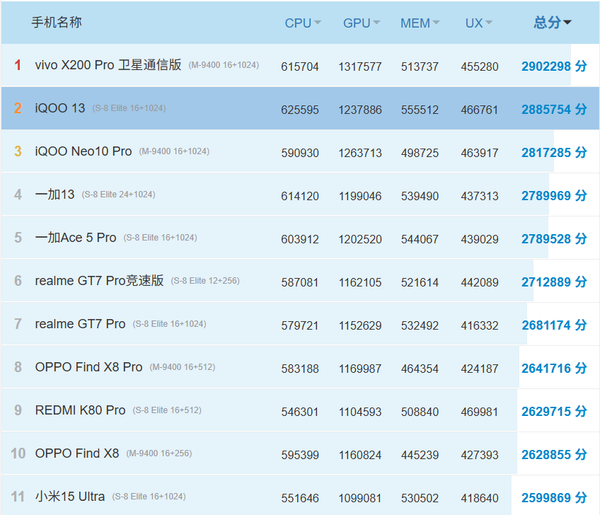
Task: Open OPPO Find X8 Pro entry
Action: (88, 367)
